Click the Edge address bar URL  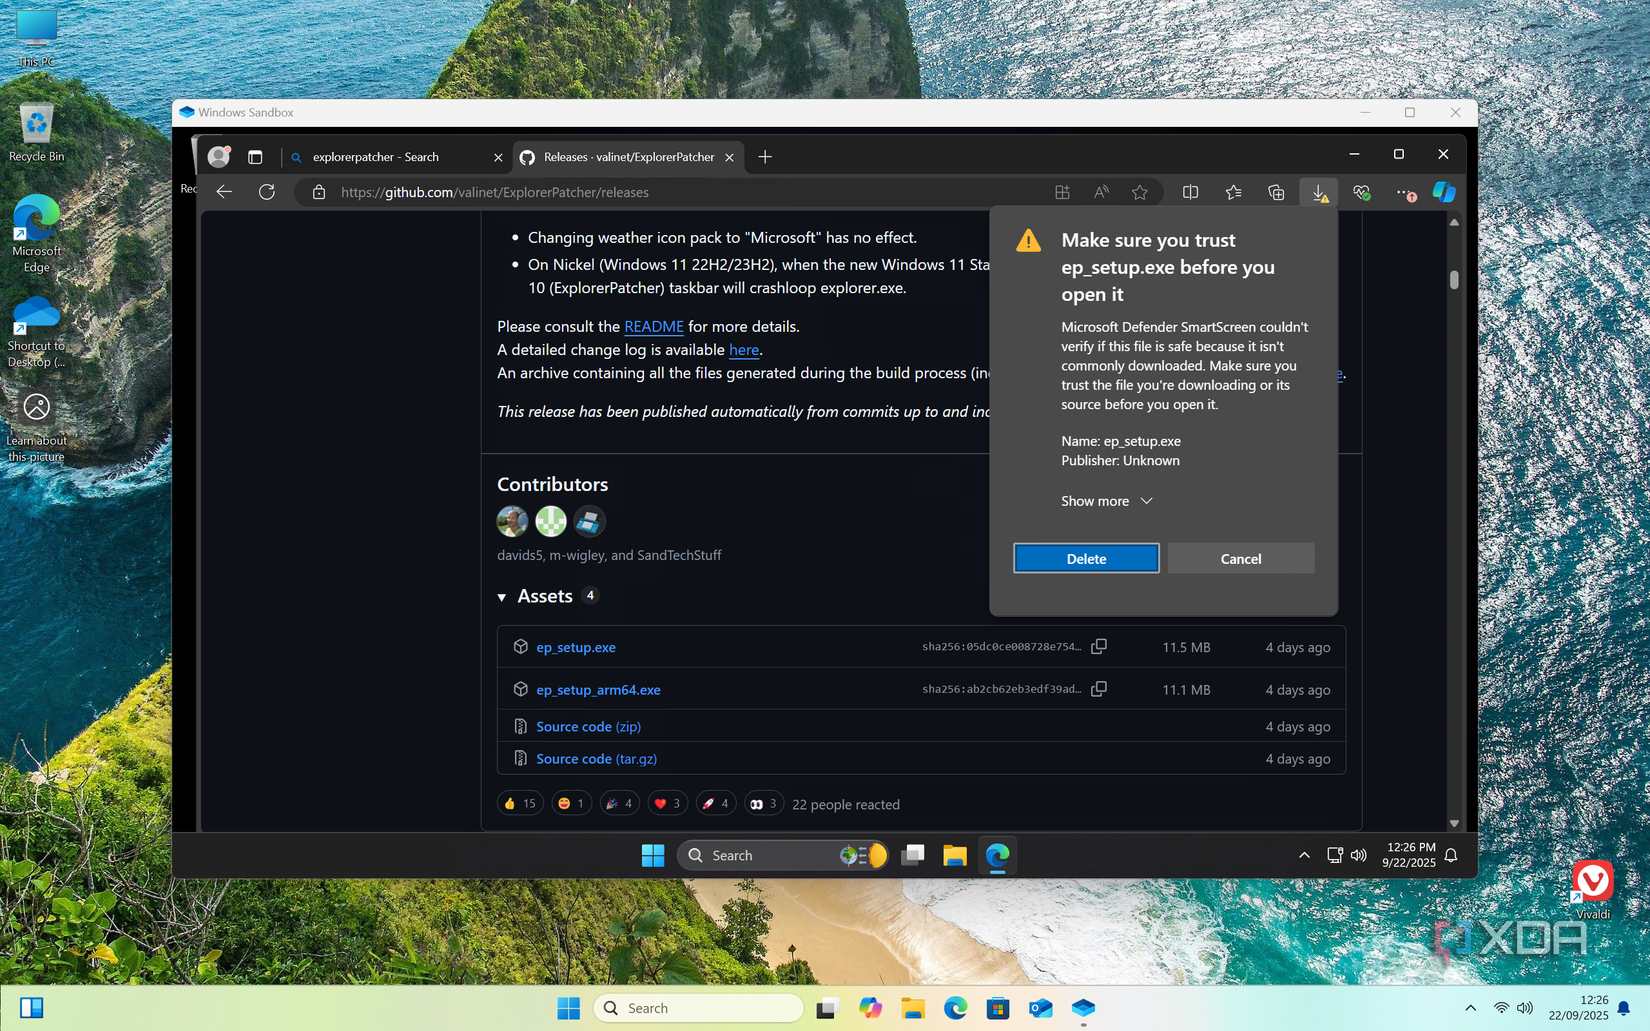(495, 192)
